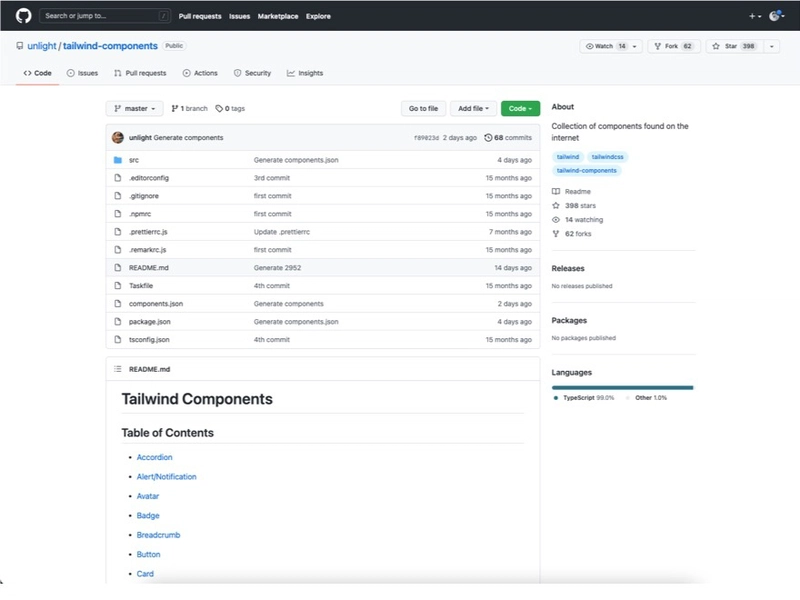This screenshot has width=800, height=600.
Task: Click the Watch button
Action: (x=605, y=46)
